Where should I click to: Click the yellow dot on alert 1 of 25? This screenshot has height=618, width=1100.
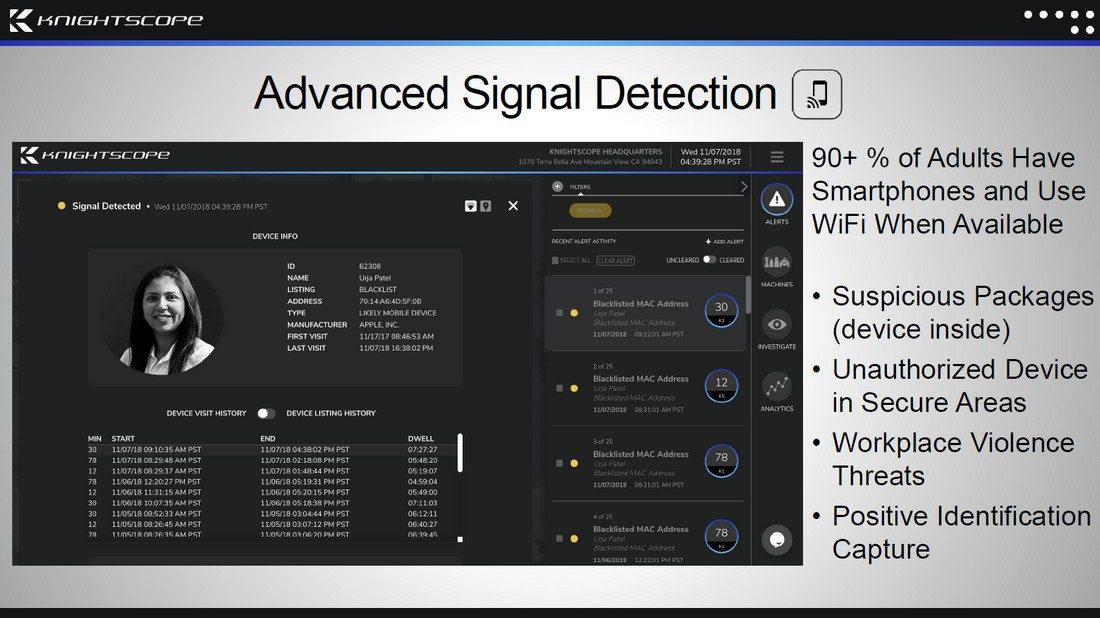pyautogui.click(x=574, y=313)
